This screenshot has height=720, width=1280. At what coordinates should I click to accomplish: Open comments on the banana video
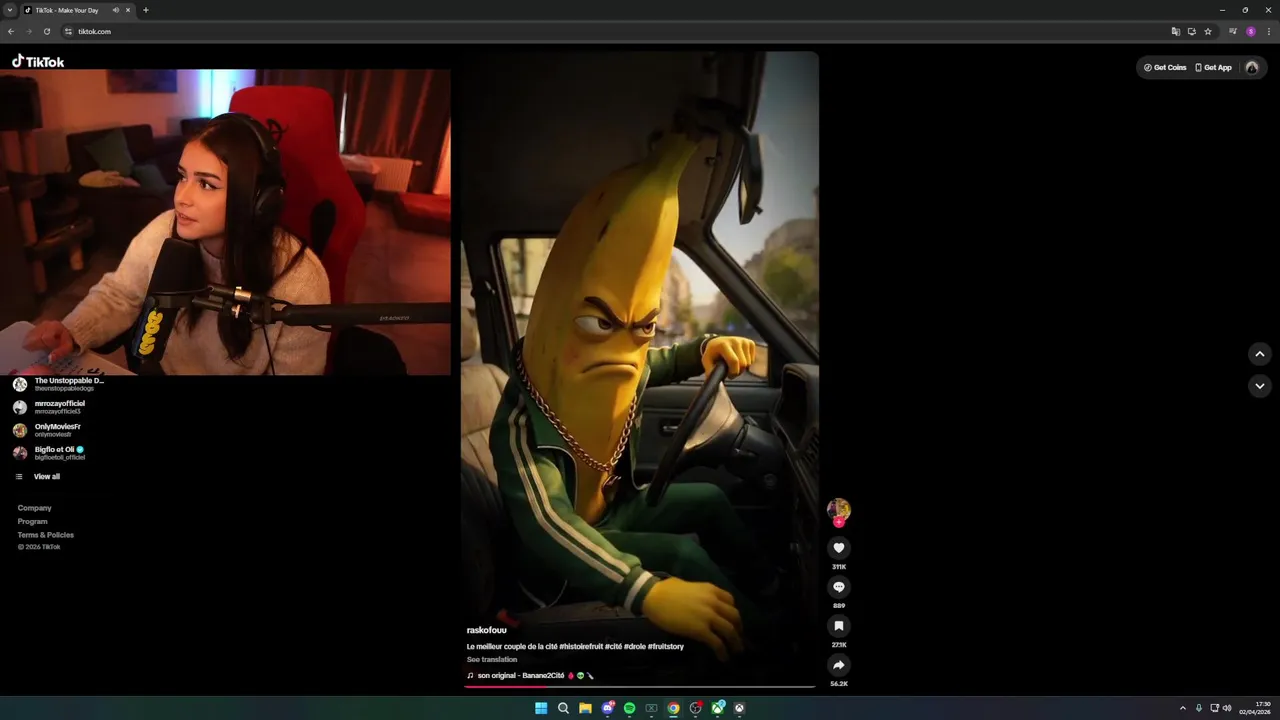(x=839, y=587)
